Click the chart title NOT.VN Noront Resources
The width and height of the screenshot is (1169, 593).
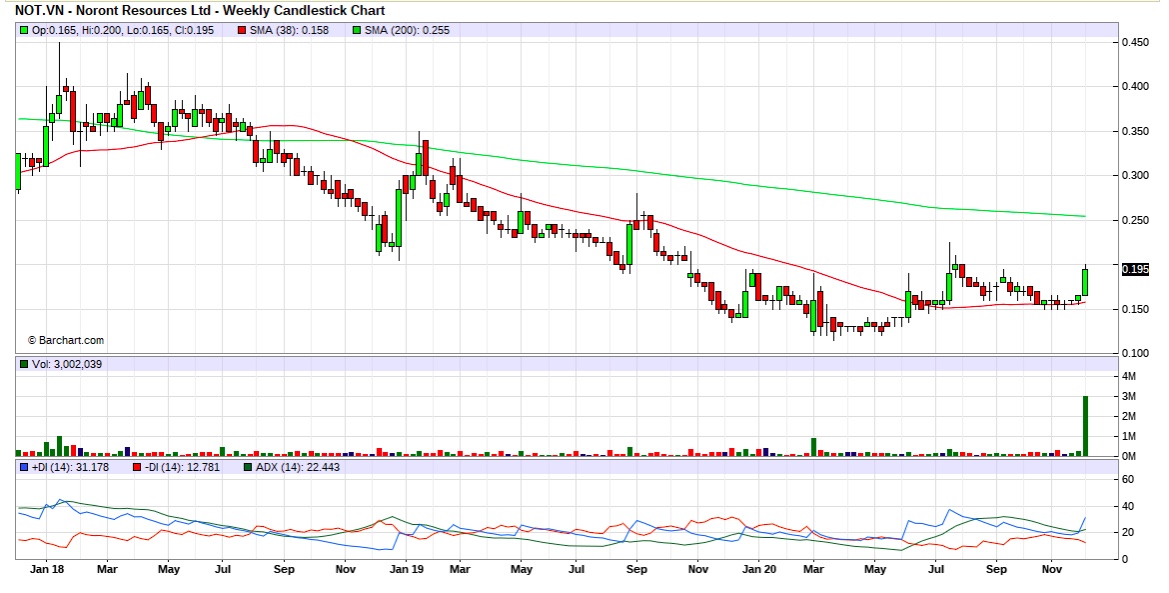tap(200, 10)
